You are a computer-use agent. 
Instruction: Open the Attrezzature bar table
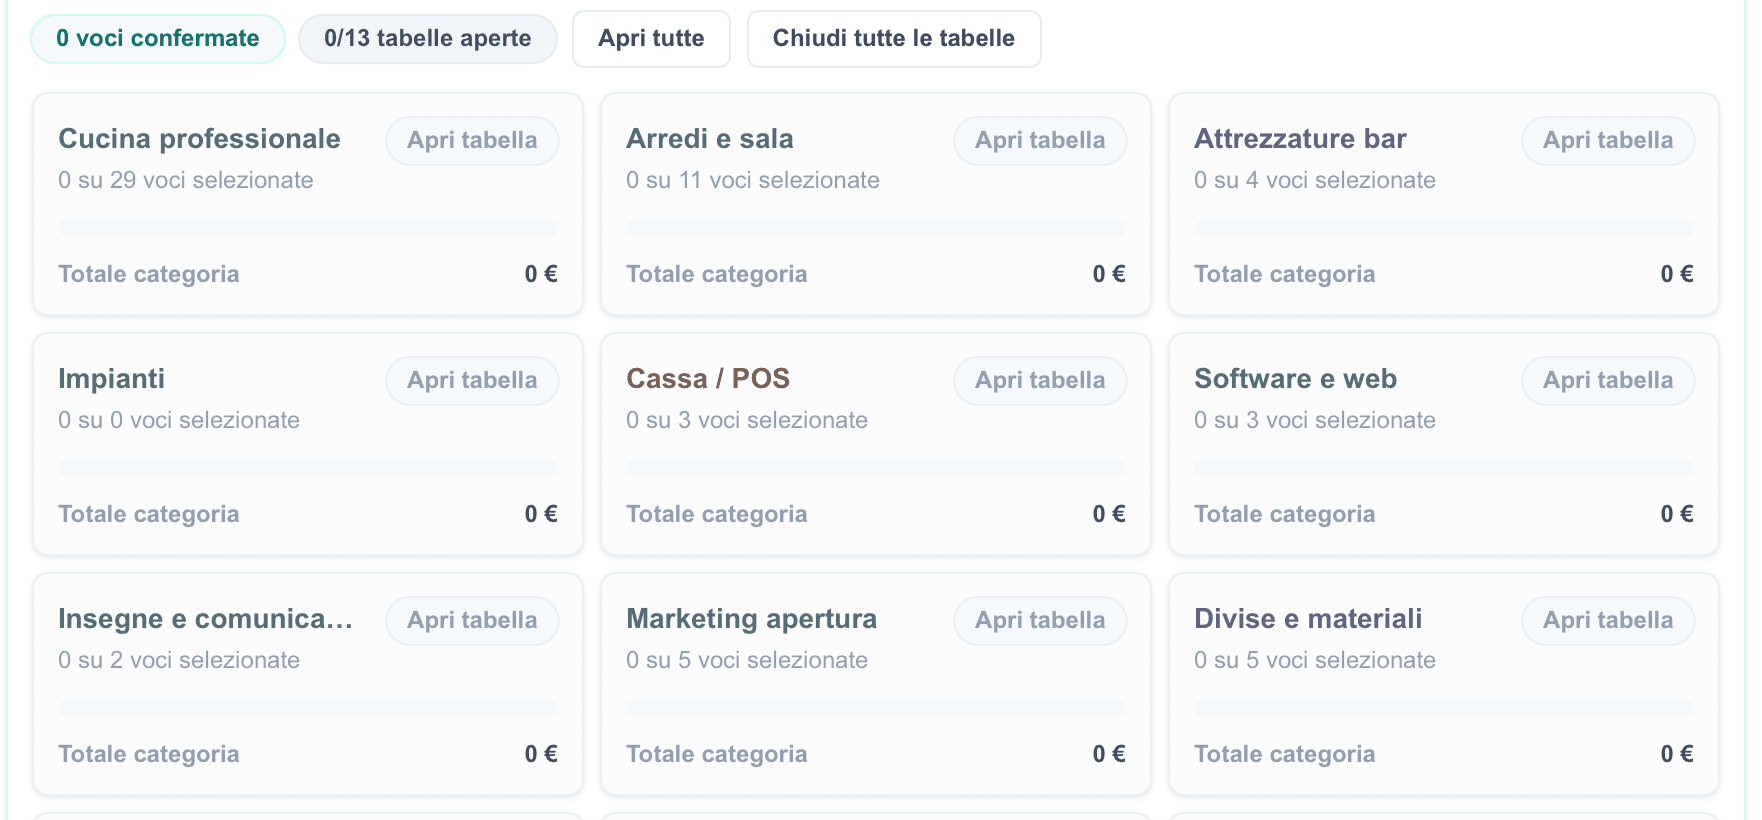(1608, 141)
